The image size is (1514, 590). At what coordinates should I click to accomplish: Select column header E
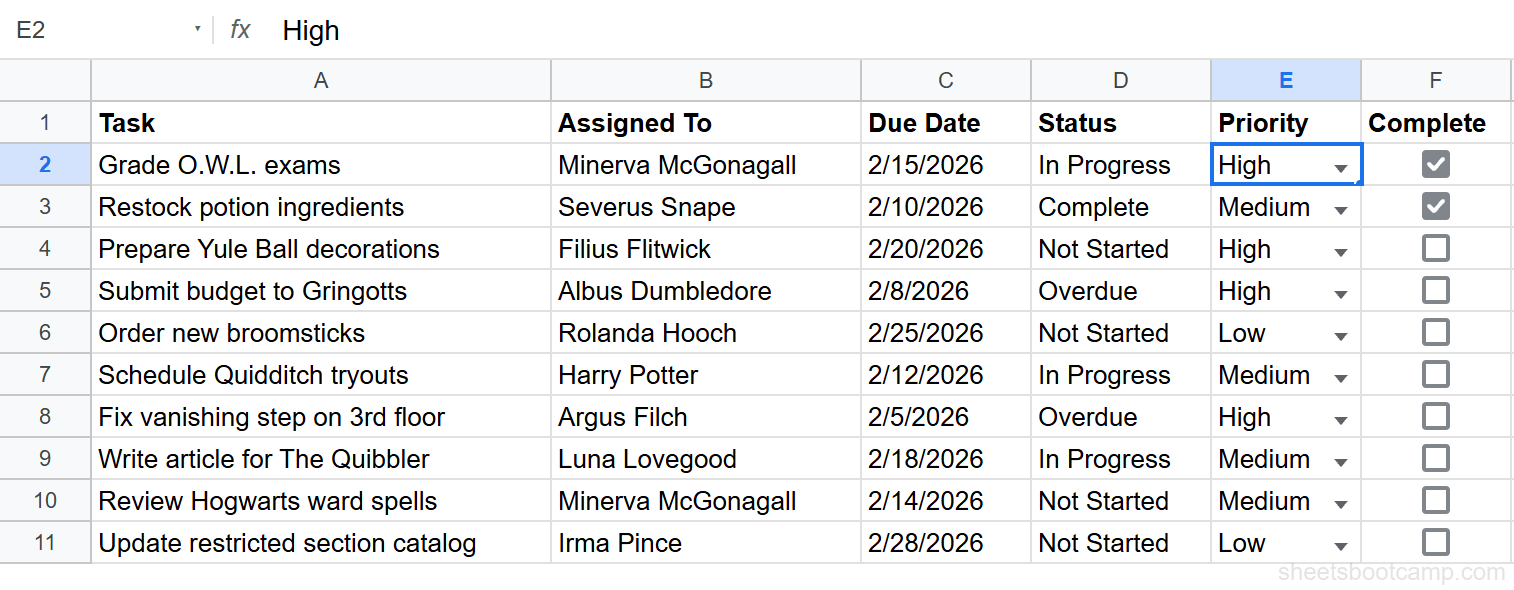1286,80
